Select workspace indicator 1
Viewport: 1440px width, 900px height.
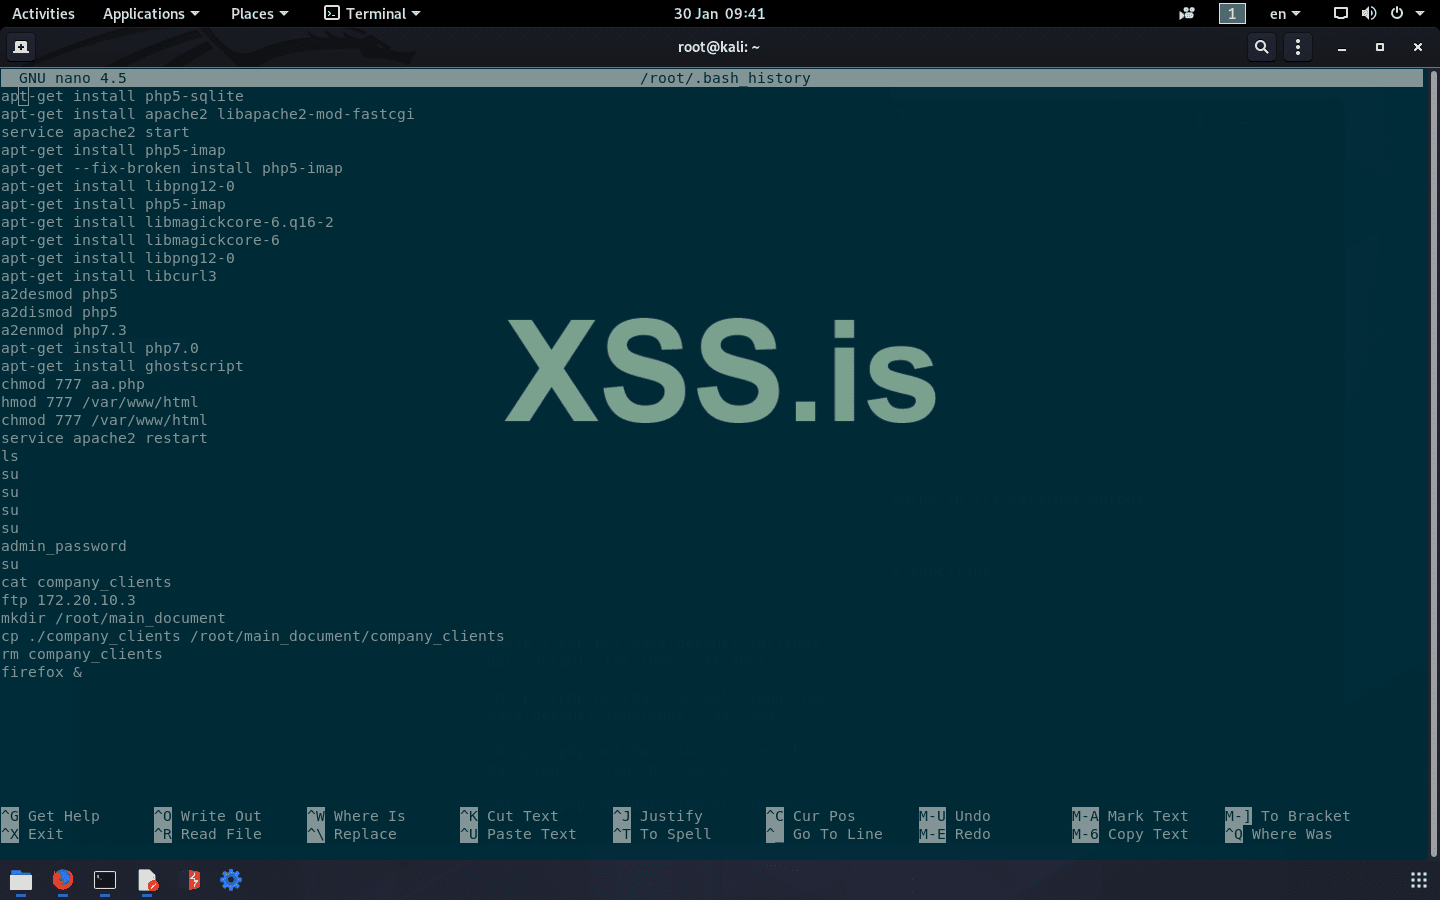(x=1232, y=14)
